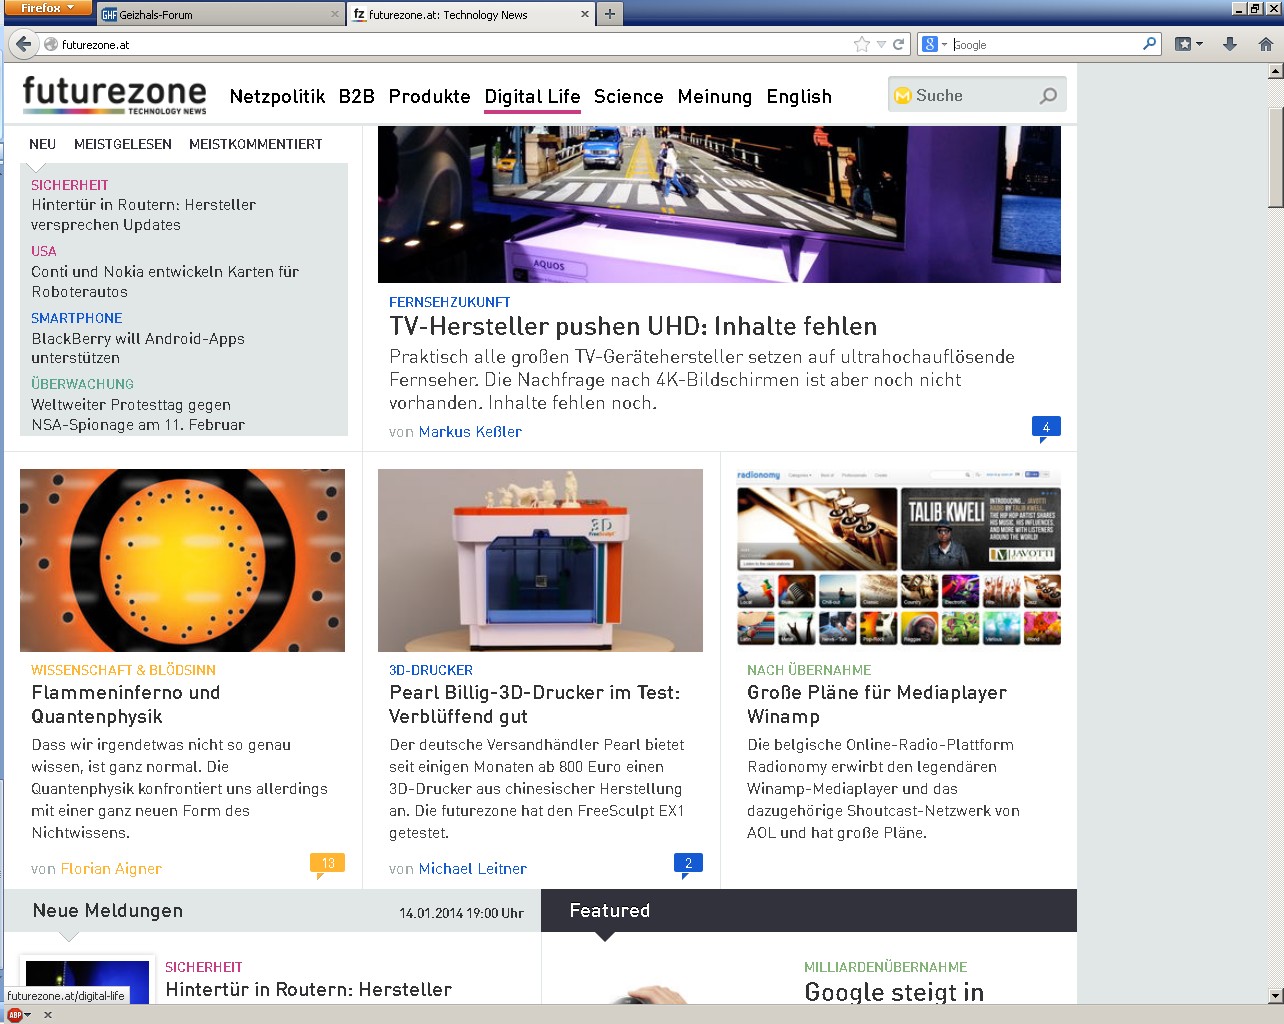Go to the browser home page icon
This screenshot has width=1284, height=1024.
click(x=1265, y=44)
